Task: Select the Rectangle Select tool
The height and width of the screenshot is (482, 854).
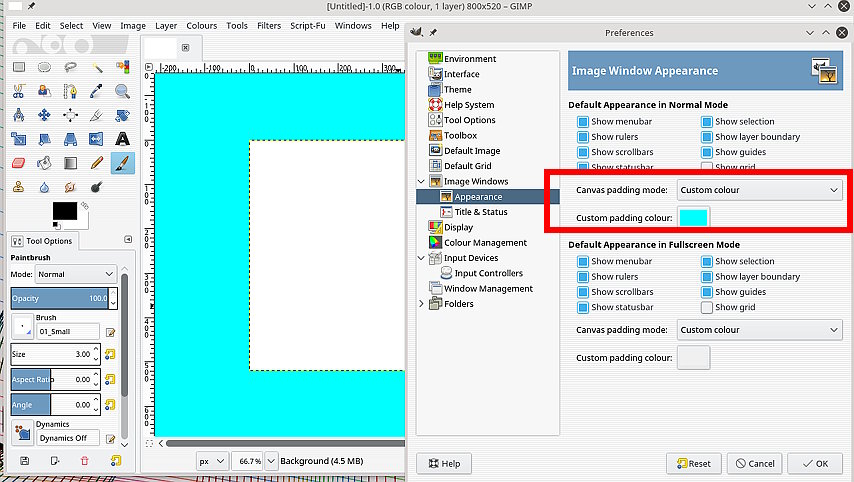Action: (19, 67)
